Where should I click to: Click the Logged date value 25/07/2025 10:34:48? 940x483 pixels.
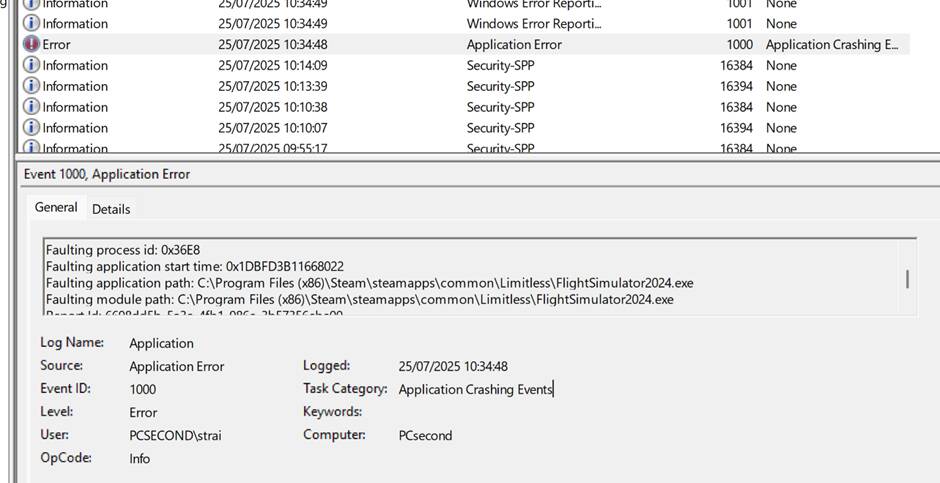(453, 366)
